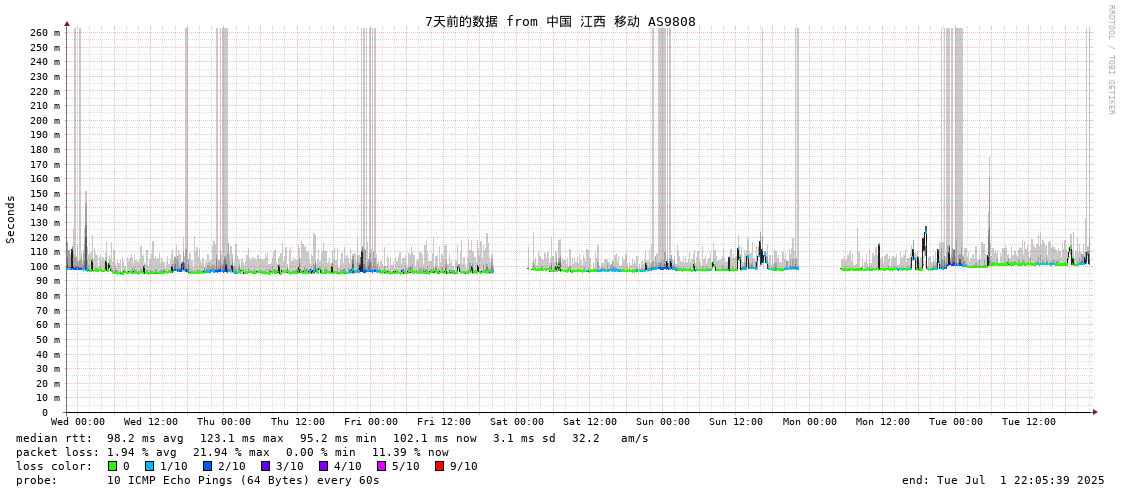Click the '50 m' y-axis tick label
This screenshot has width=1121, height=494.
[49, 339]
